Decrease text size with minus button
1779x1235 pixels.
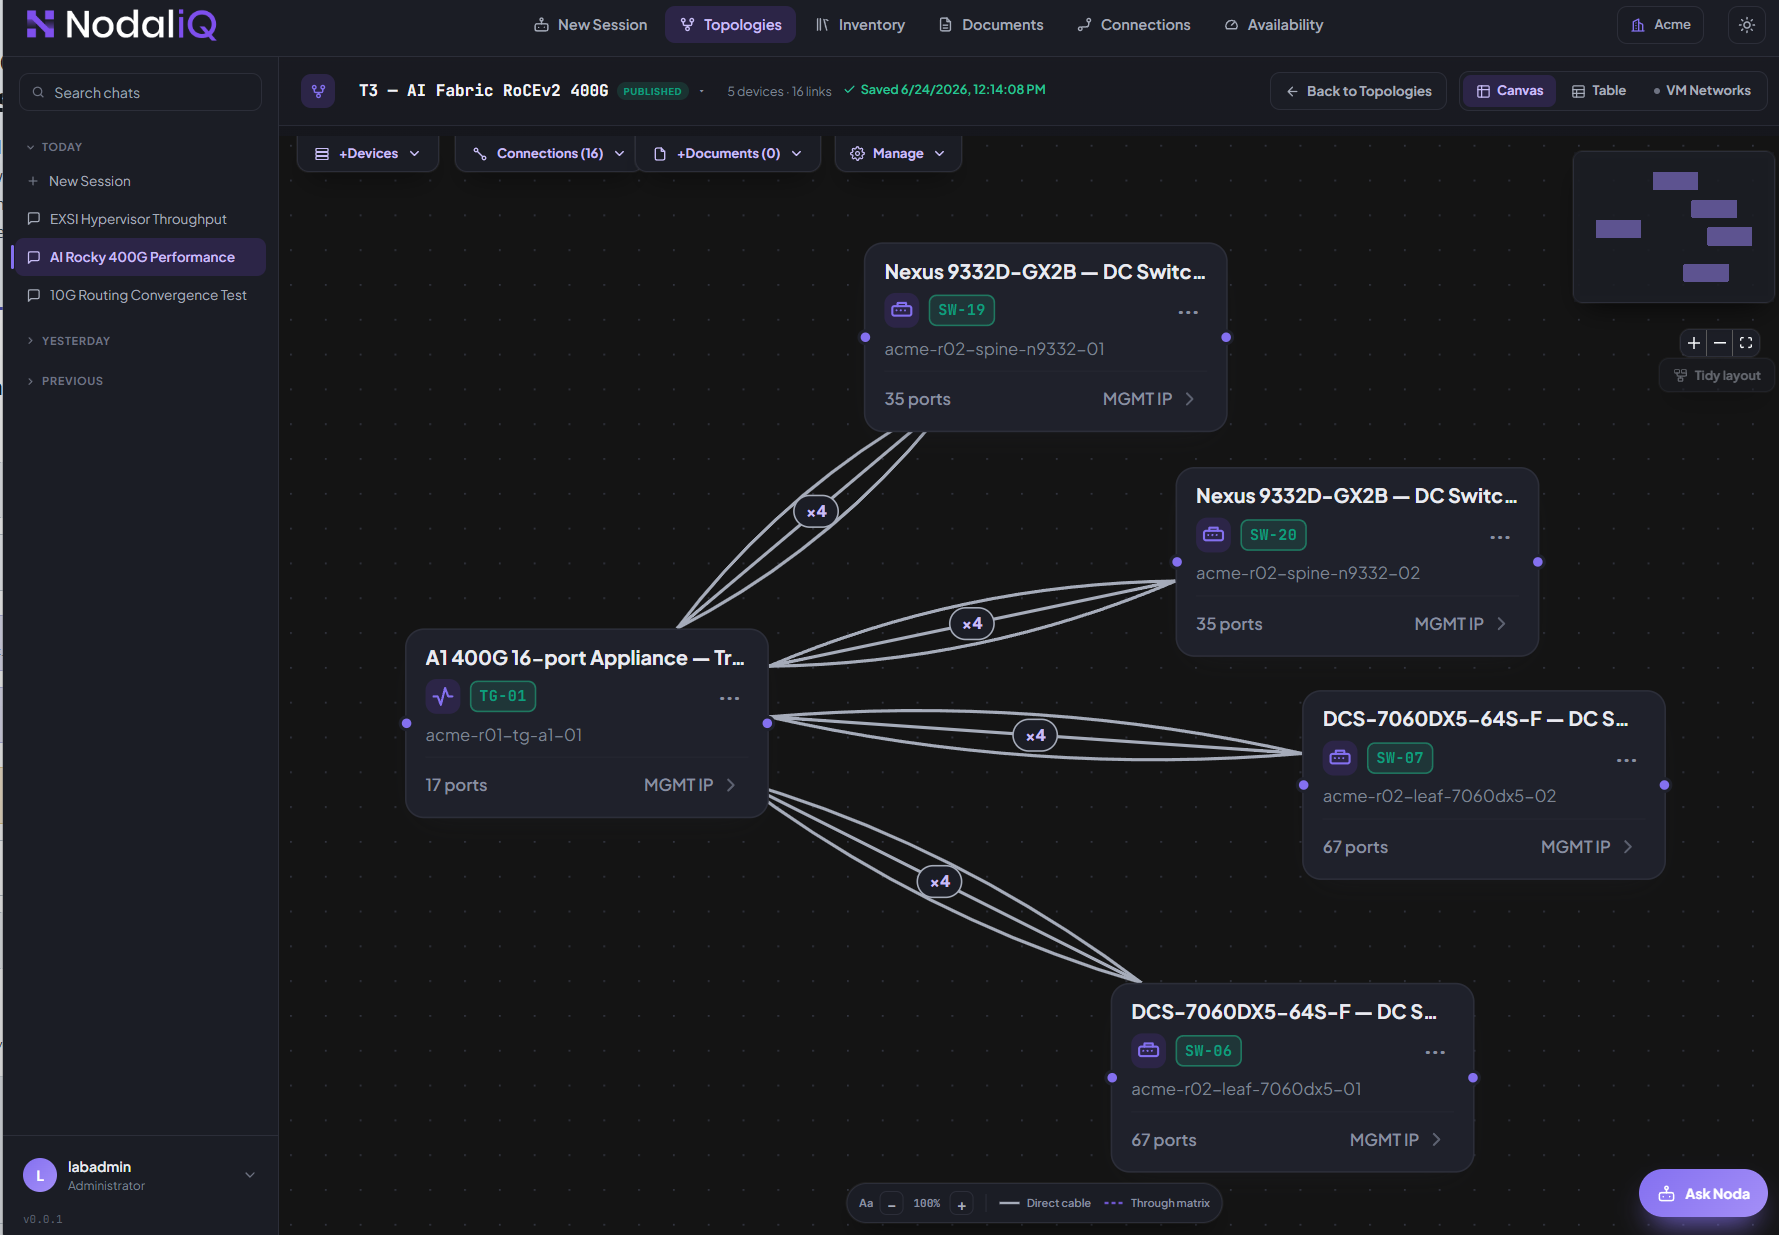(x=892, y=1204)
